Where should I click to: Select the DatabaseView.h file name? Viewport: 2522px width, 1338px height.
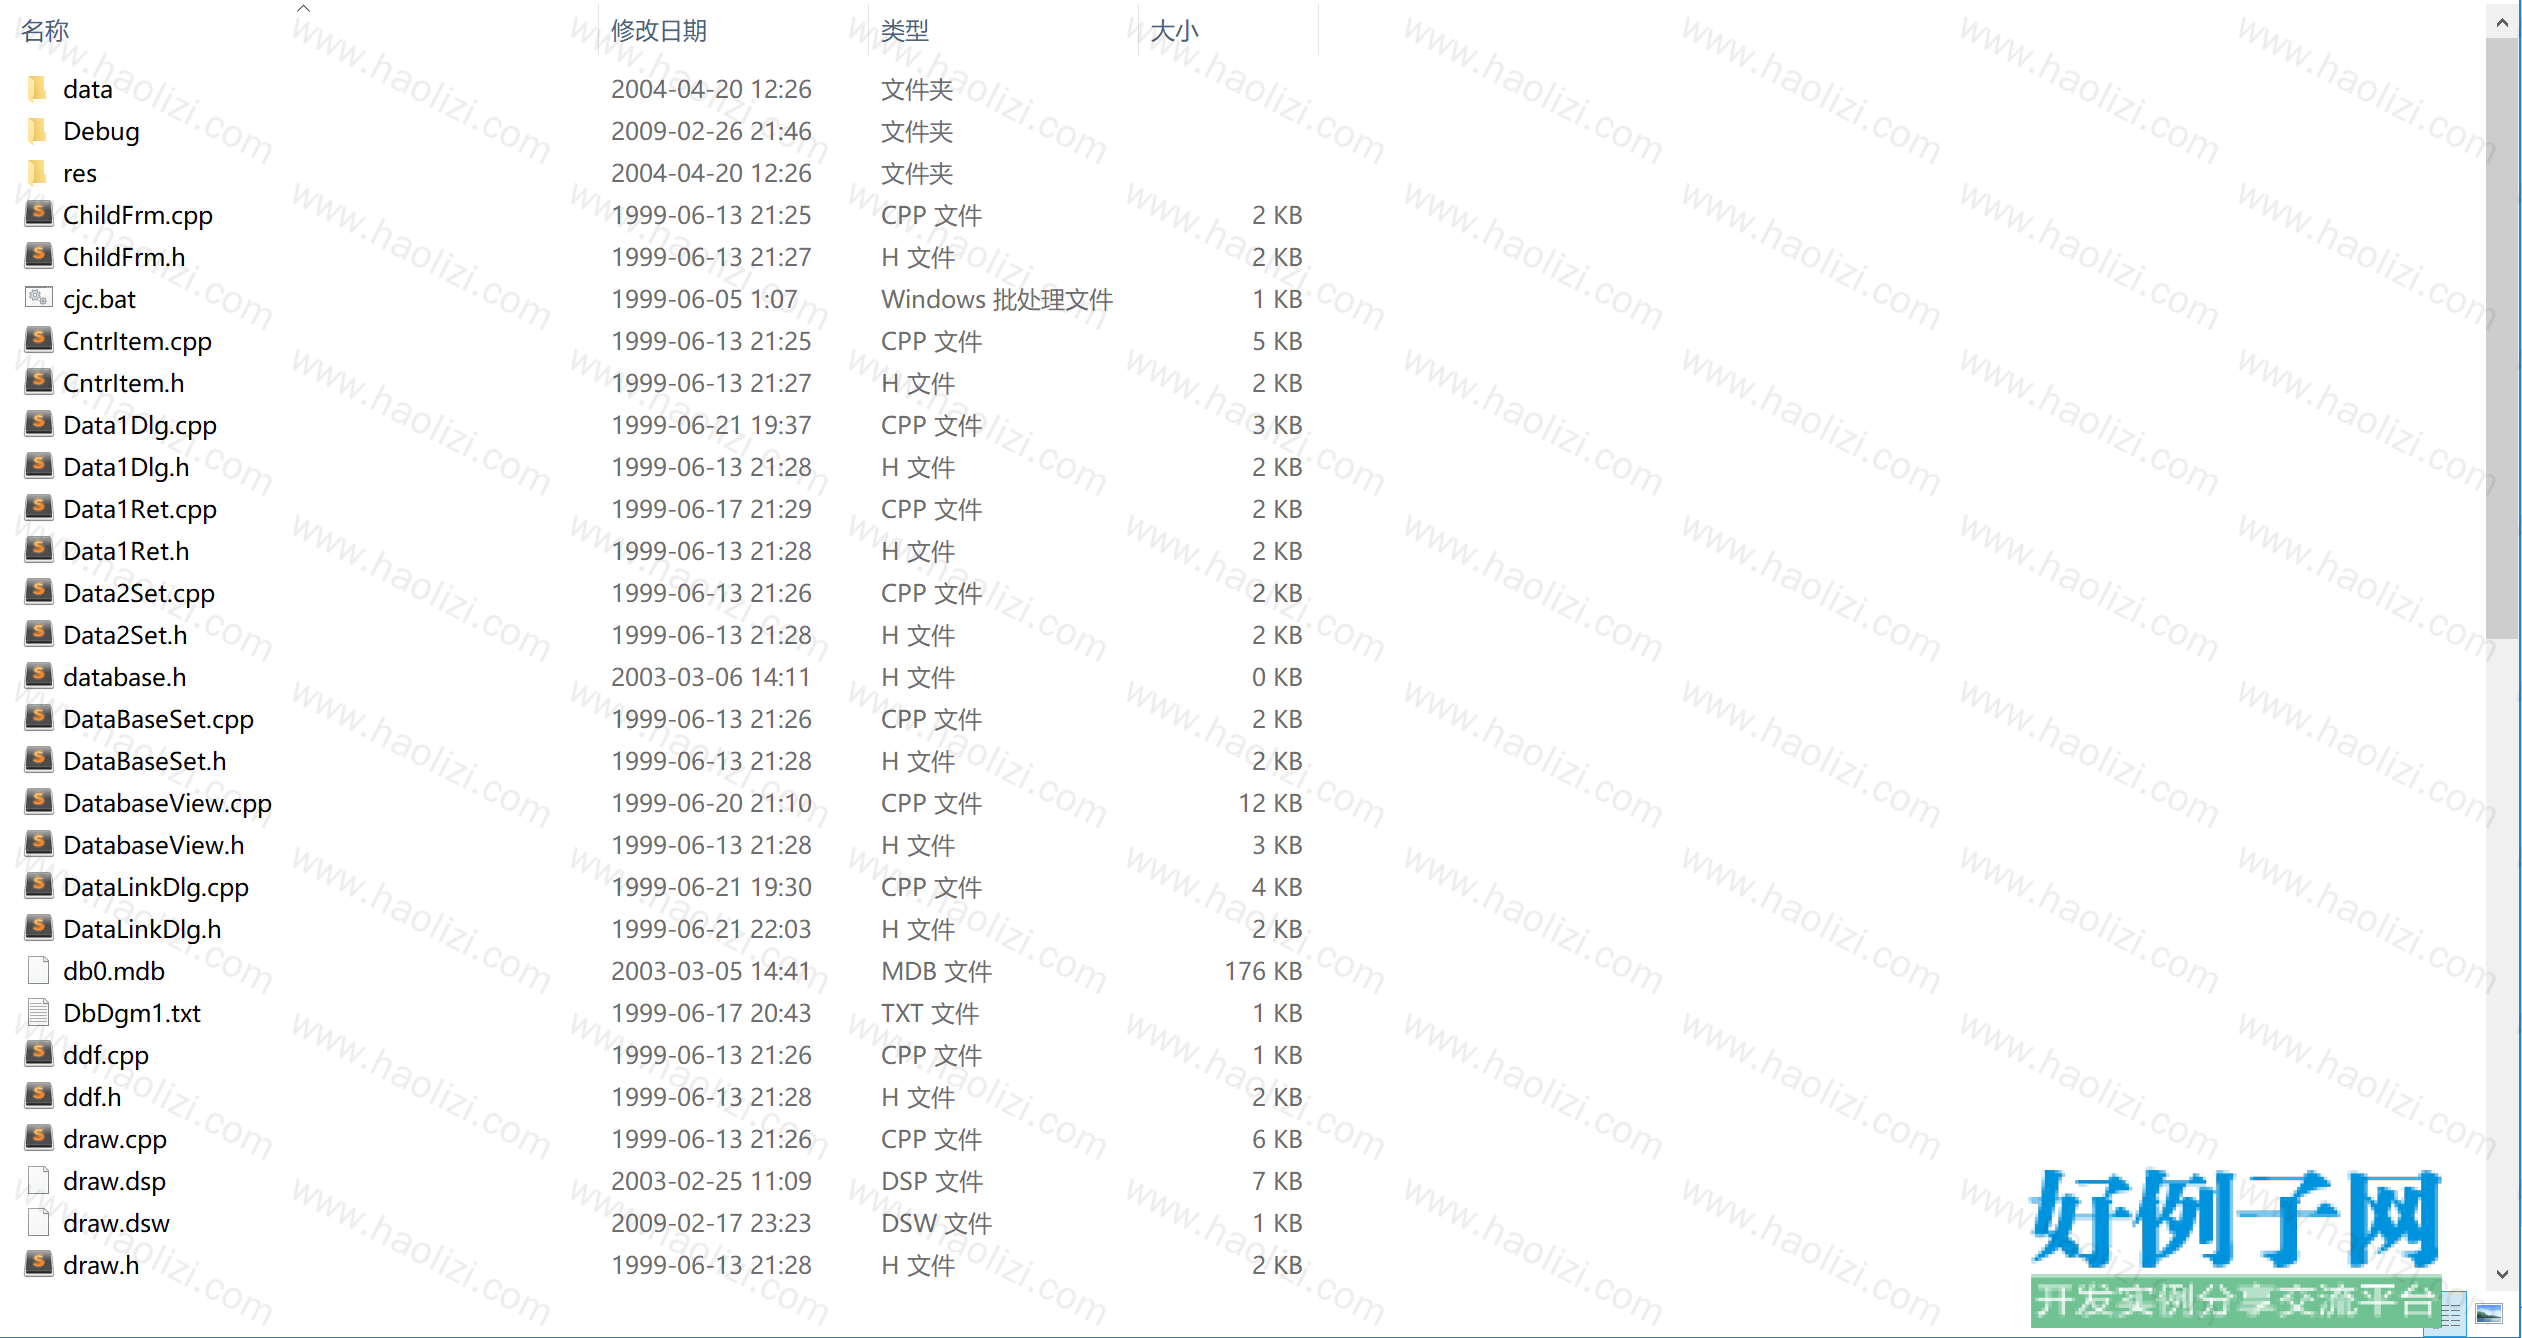(x=153, y=845)
